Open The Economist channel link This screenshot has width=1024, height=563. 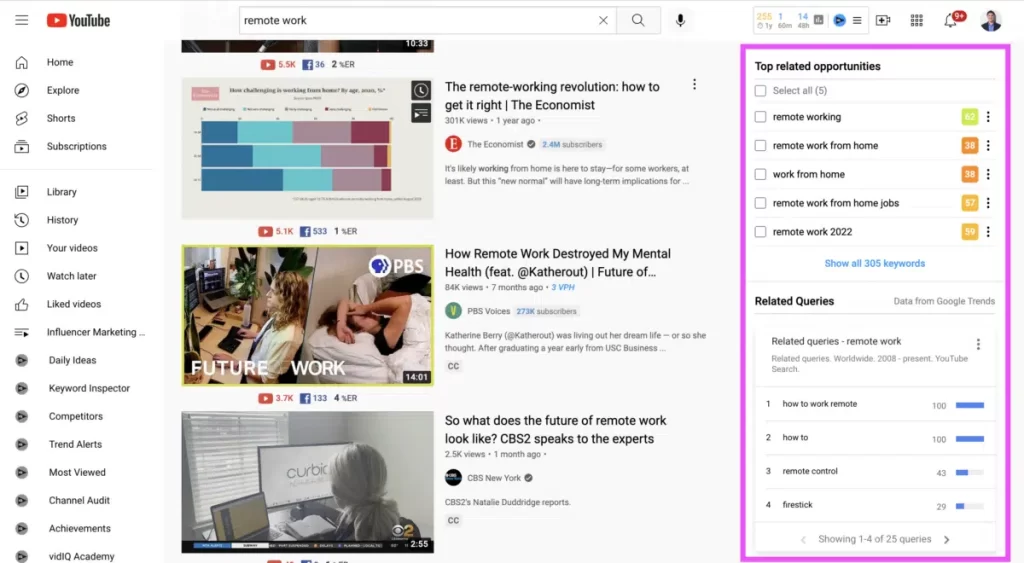point(494,144)
